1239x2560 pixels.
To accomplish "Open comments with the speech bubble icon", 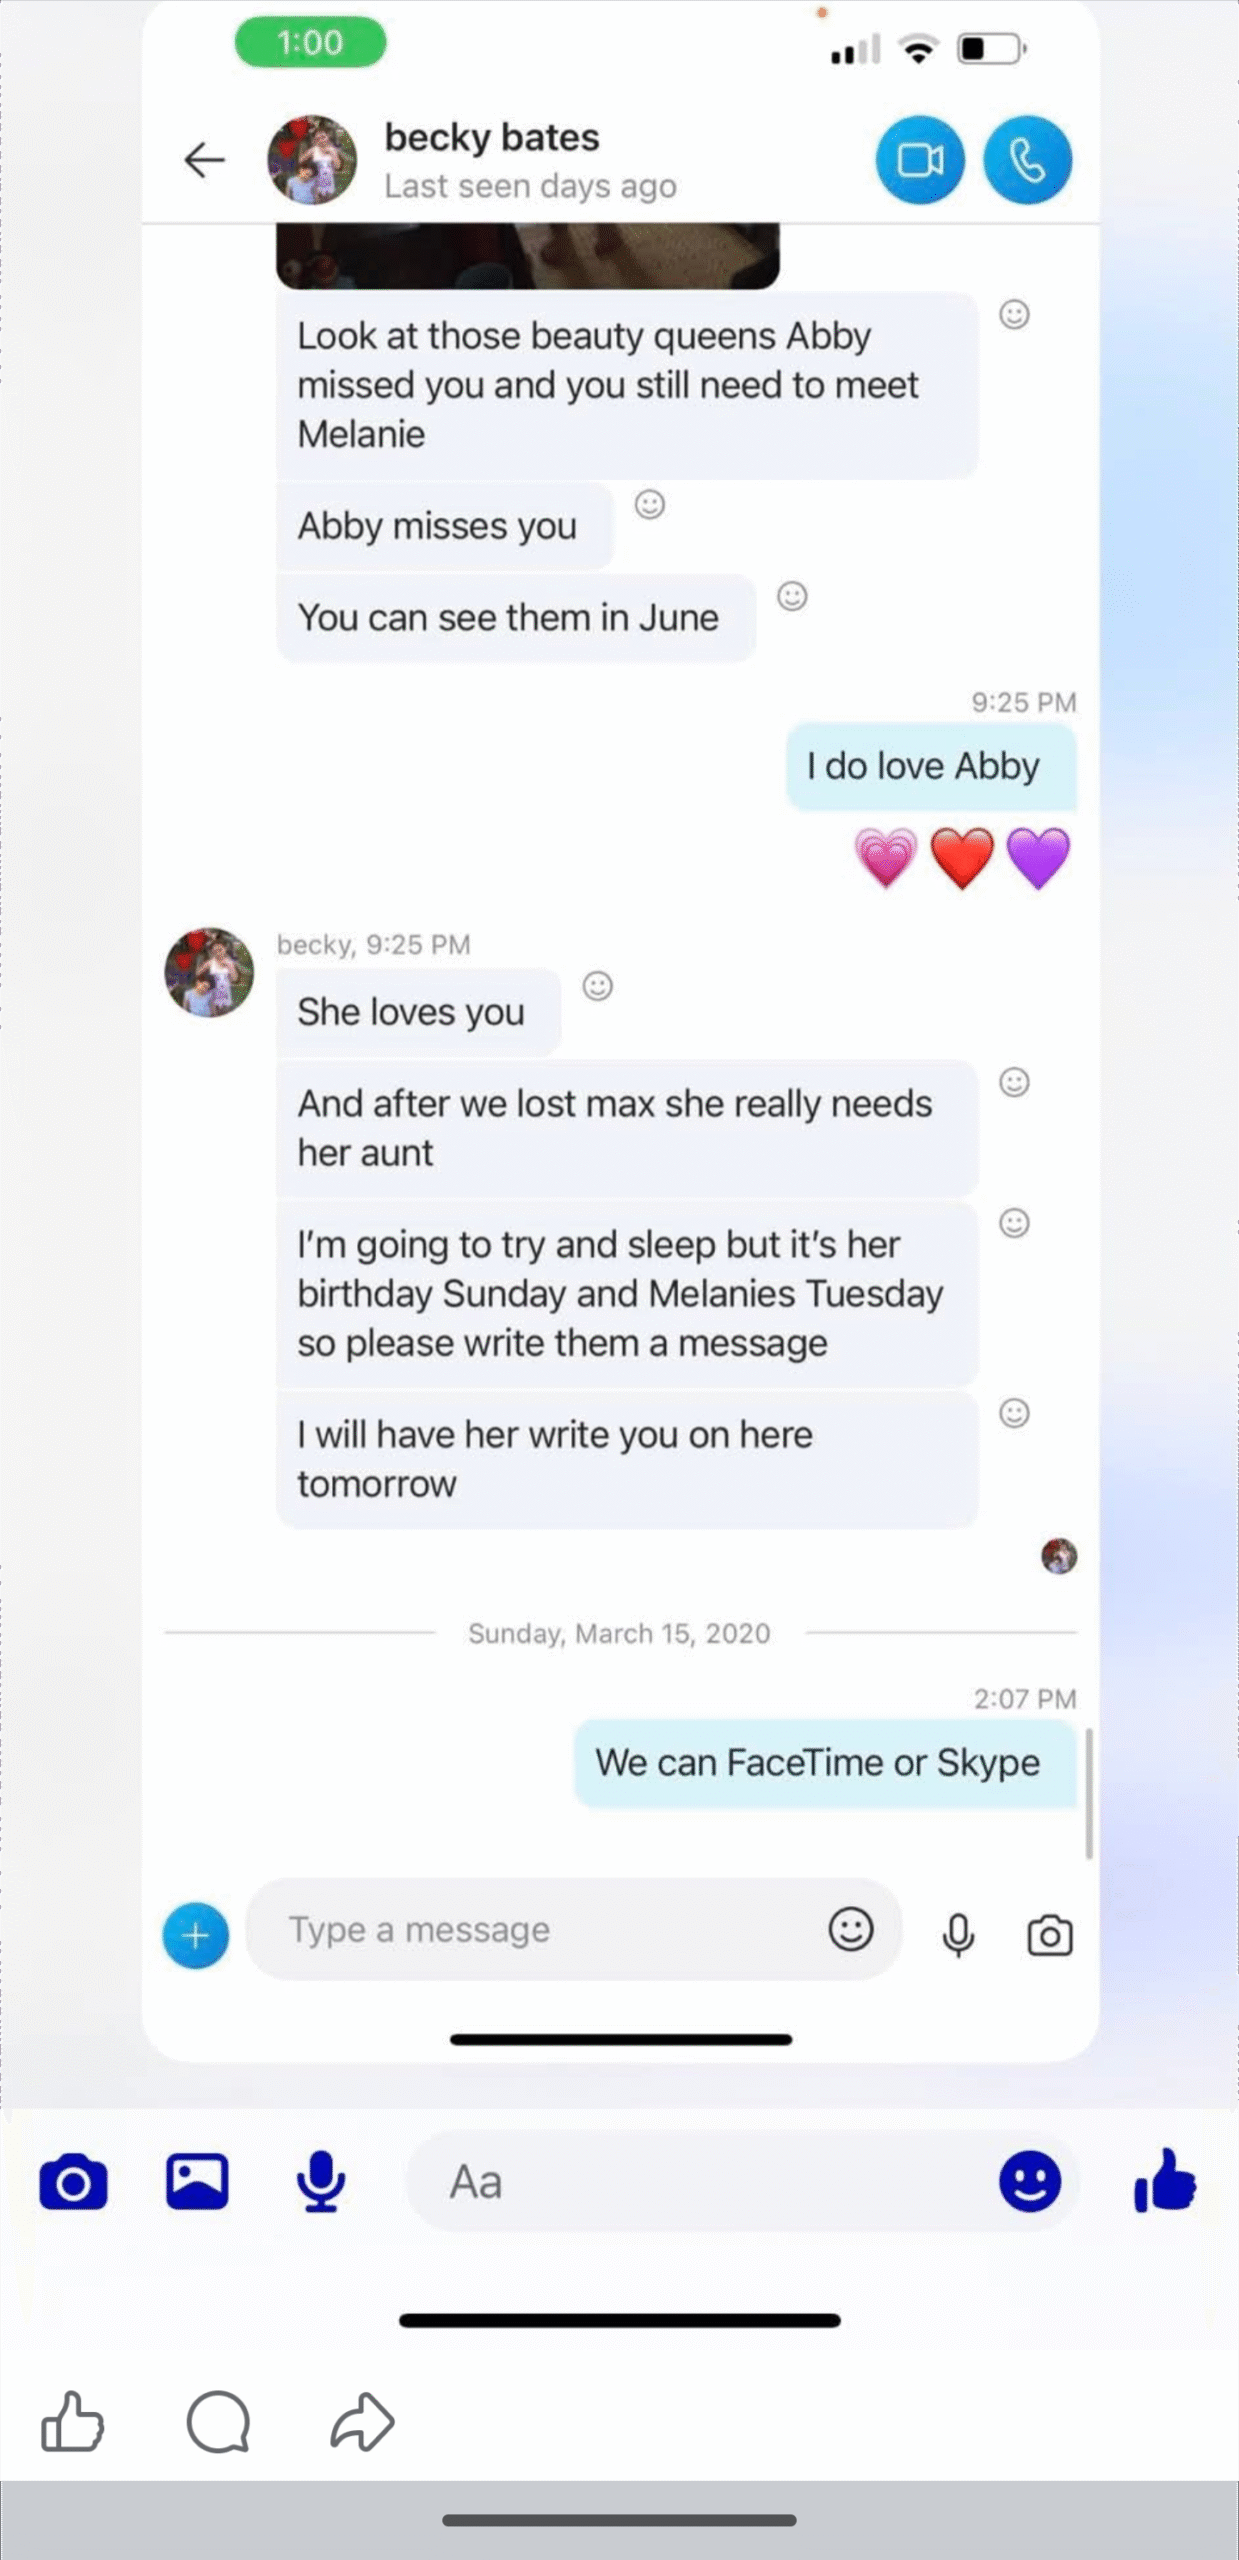I will (218, 2421).
